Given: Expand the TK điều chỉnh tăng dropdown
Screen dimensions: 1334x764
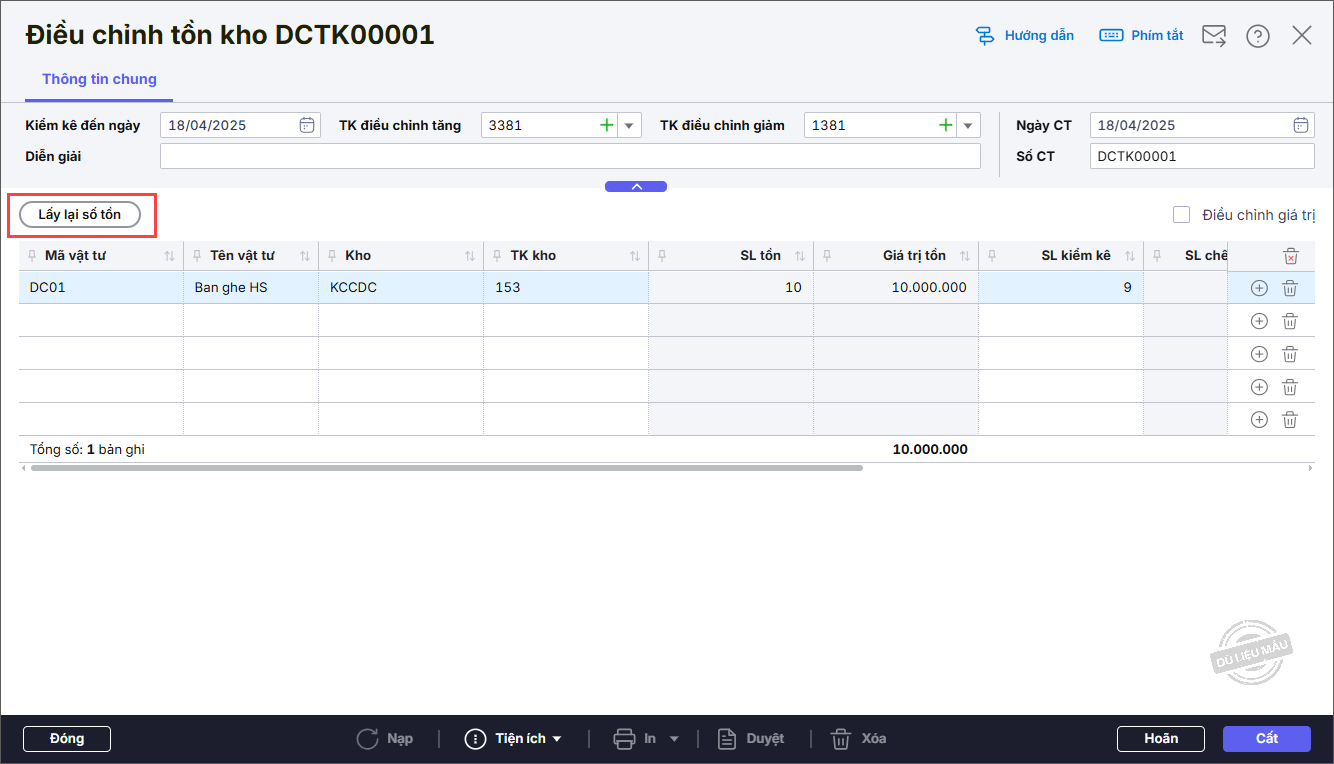Looking at the screenshot, I should tap(629, 125).
